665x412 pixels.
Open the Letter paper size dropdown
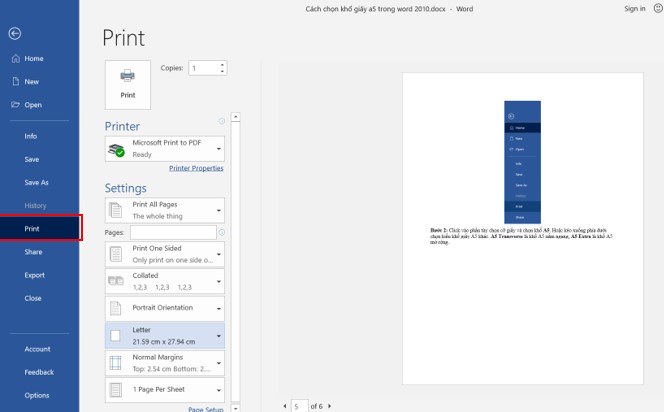pos(165,335)
